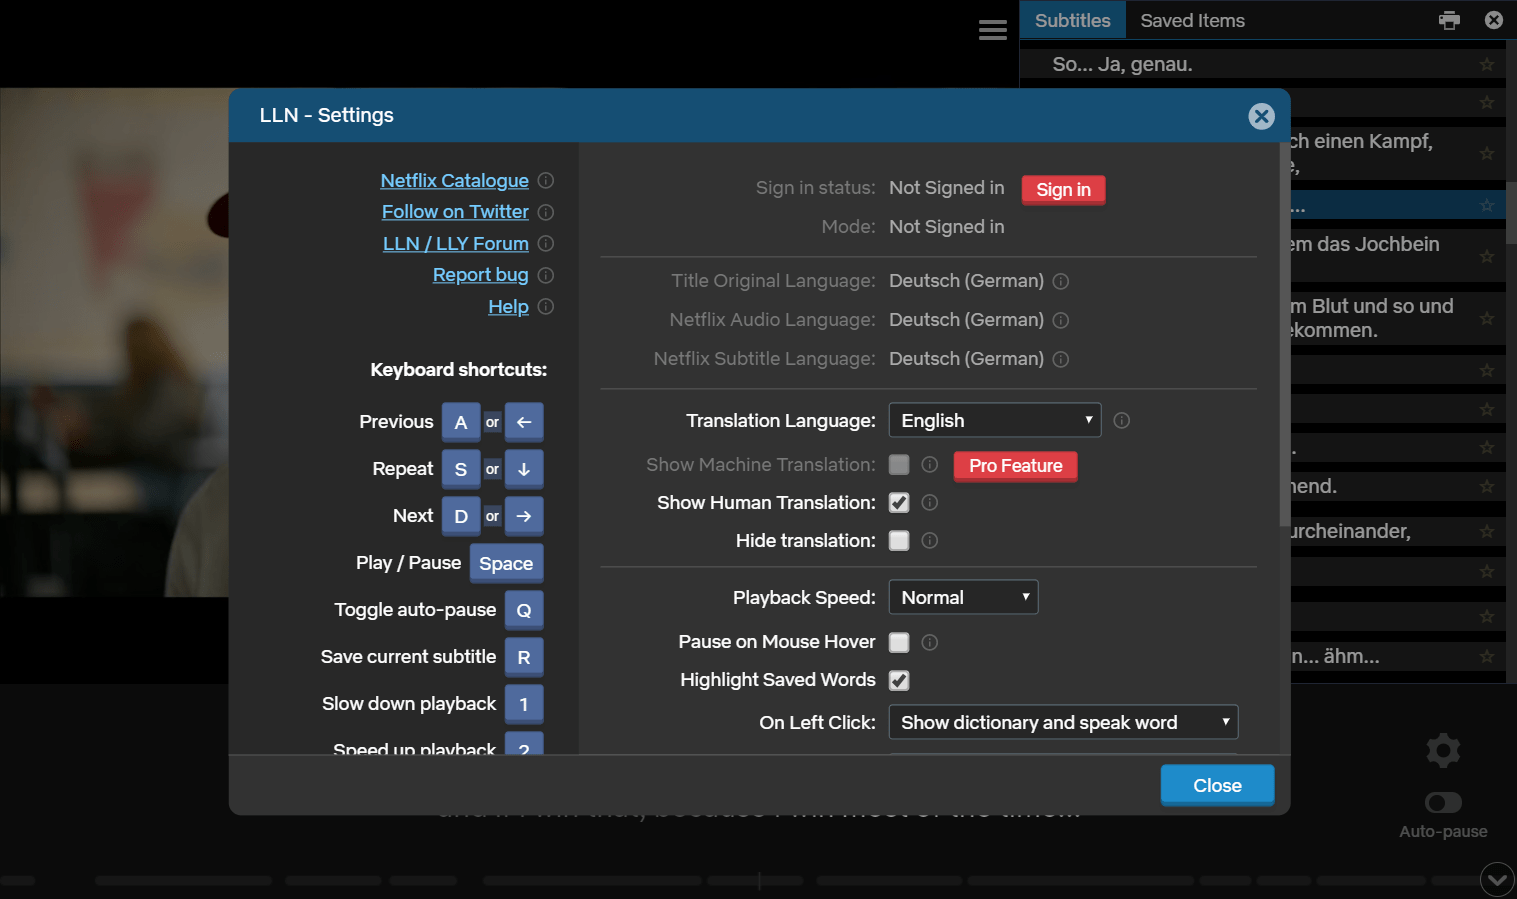This screenshot has height=899, width=1517.
Task: Click the settings gear icon
Action: (1443, 750)
